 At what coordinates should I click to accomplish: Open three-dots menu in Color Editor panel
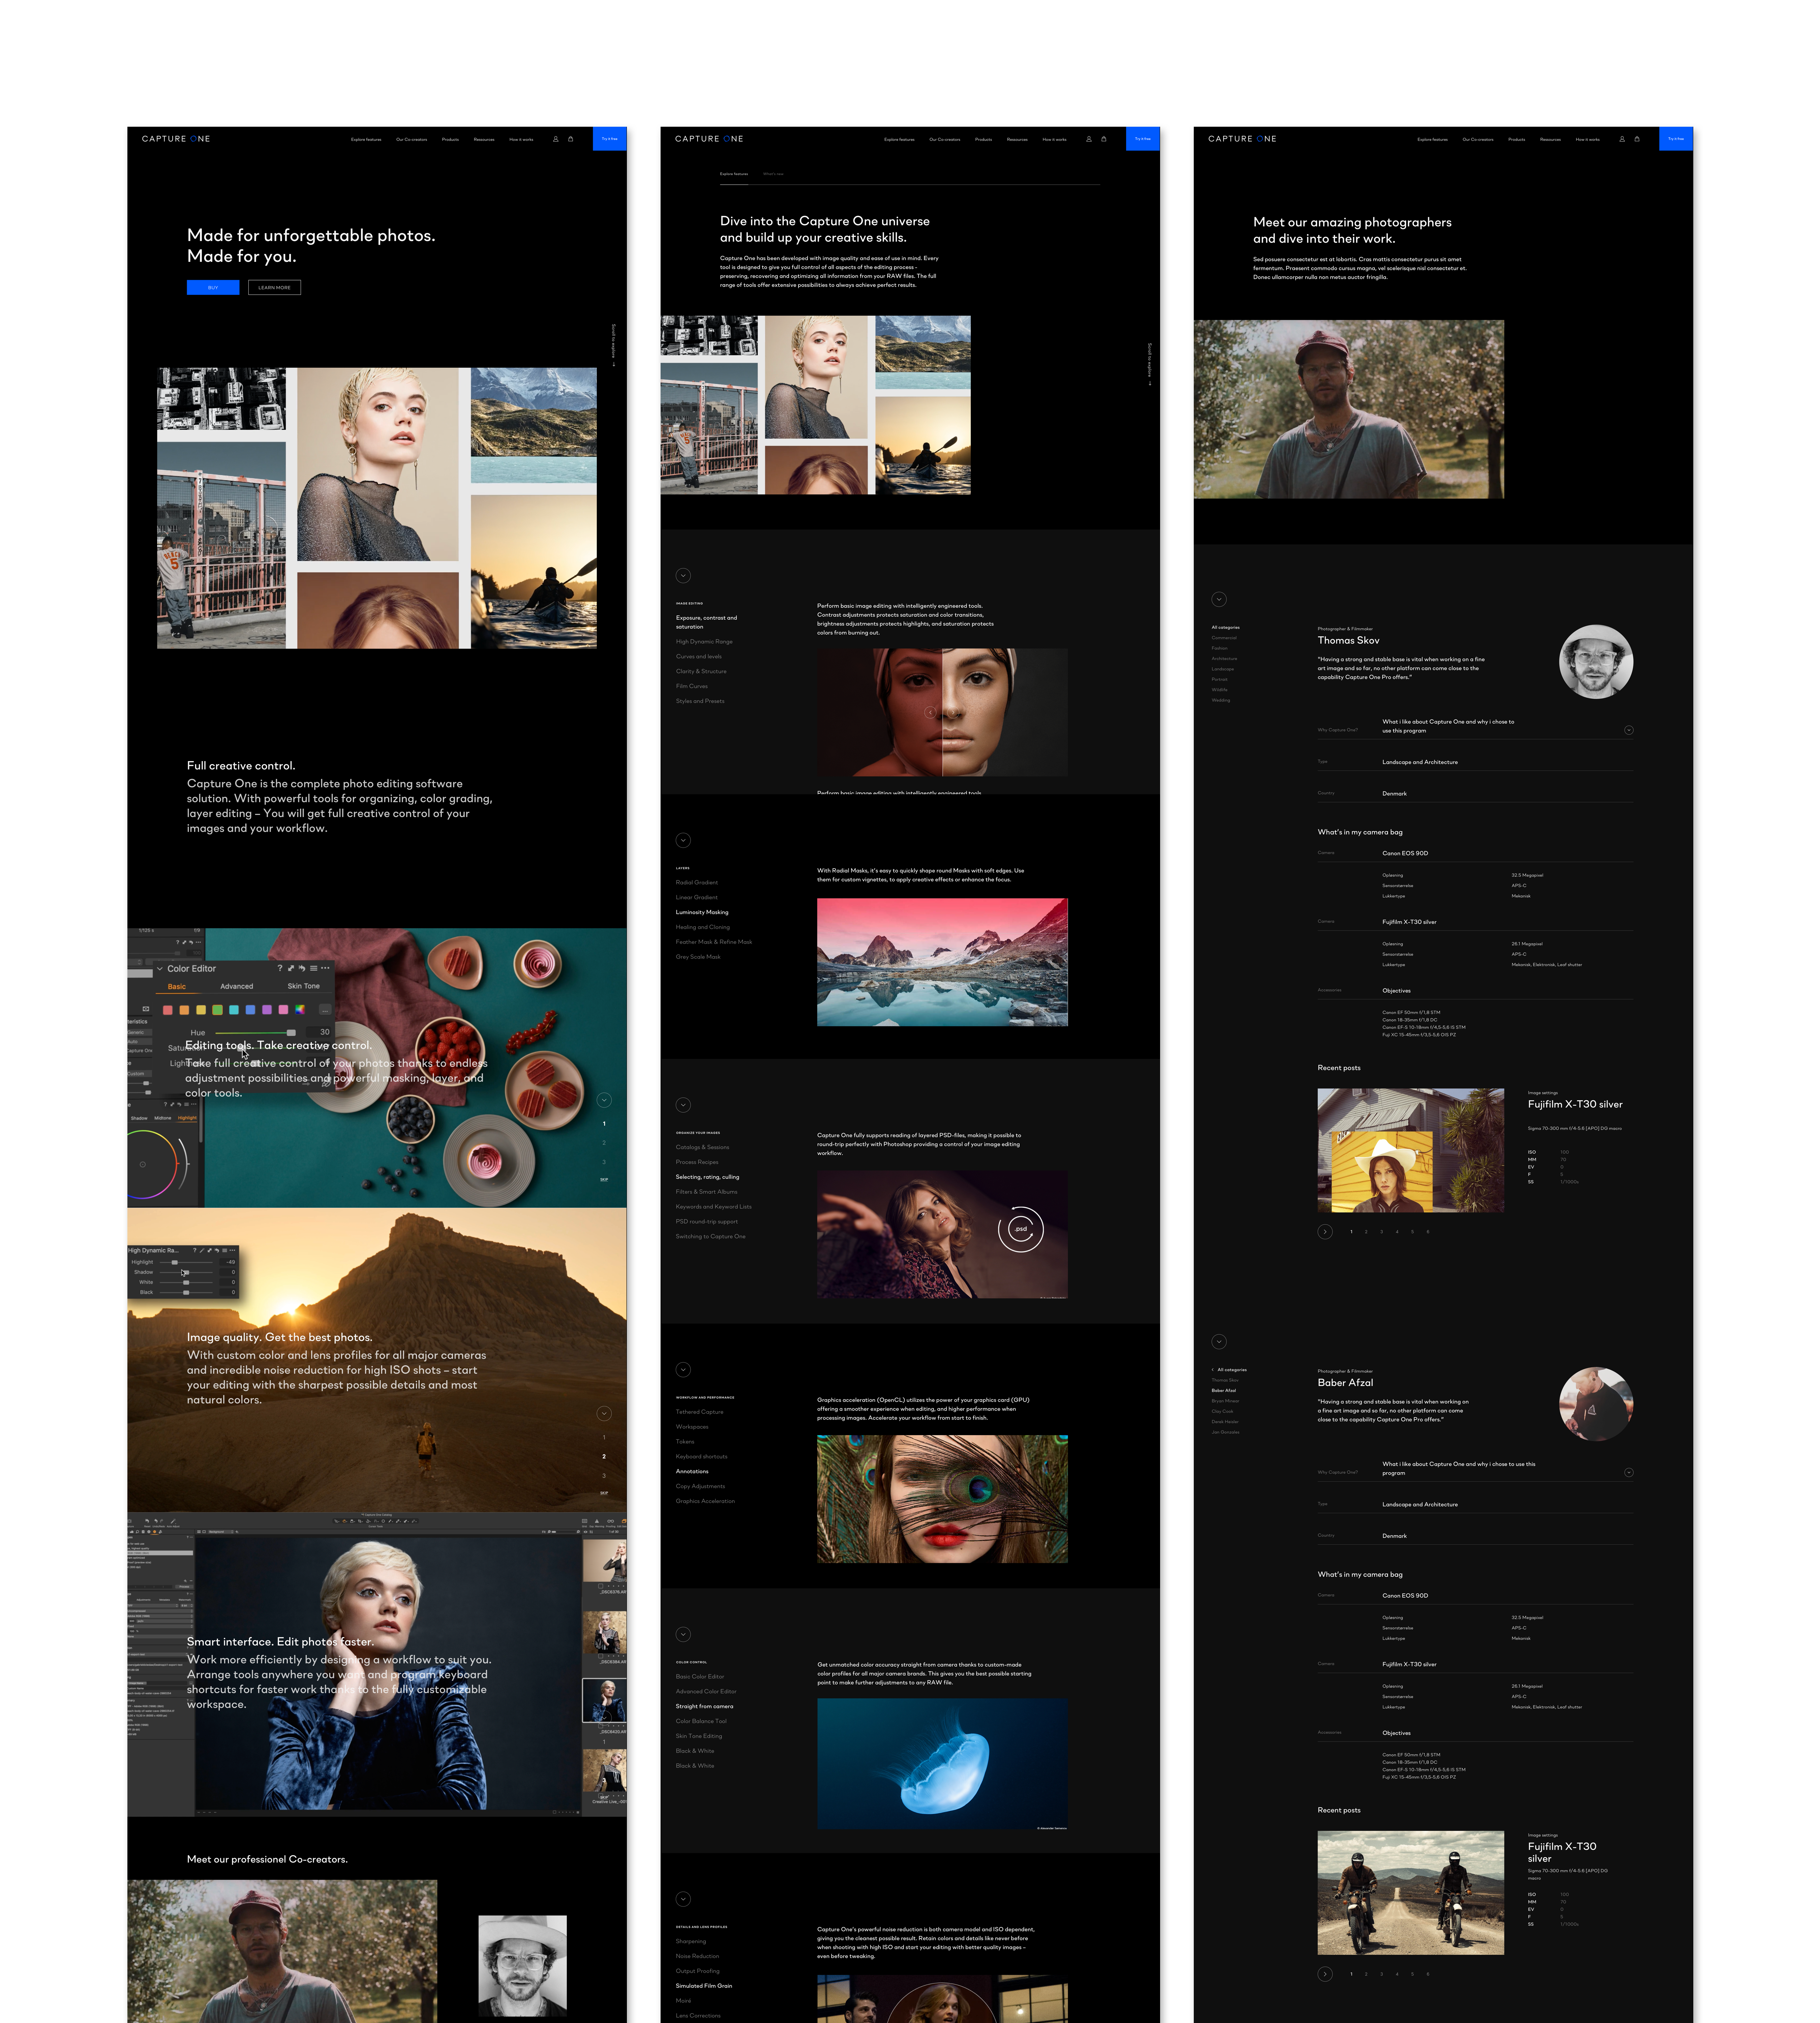(325, 968)
